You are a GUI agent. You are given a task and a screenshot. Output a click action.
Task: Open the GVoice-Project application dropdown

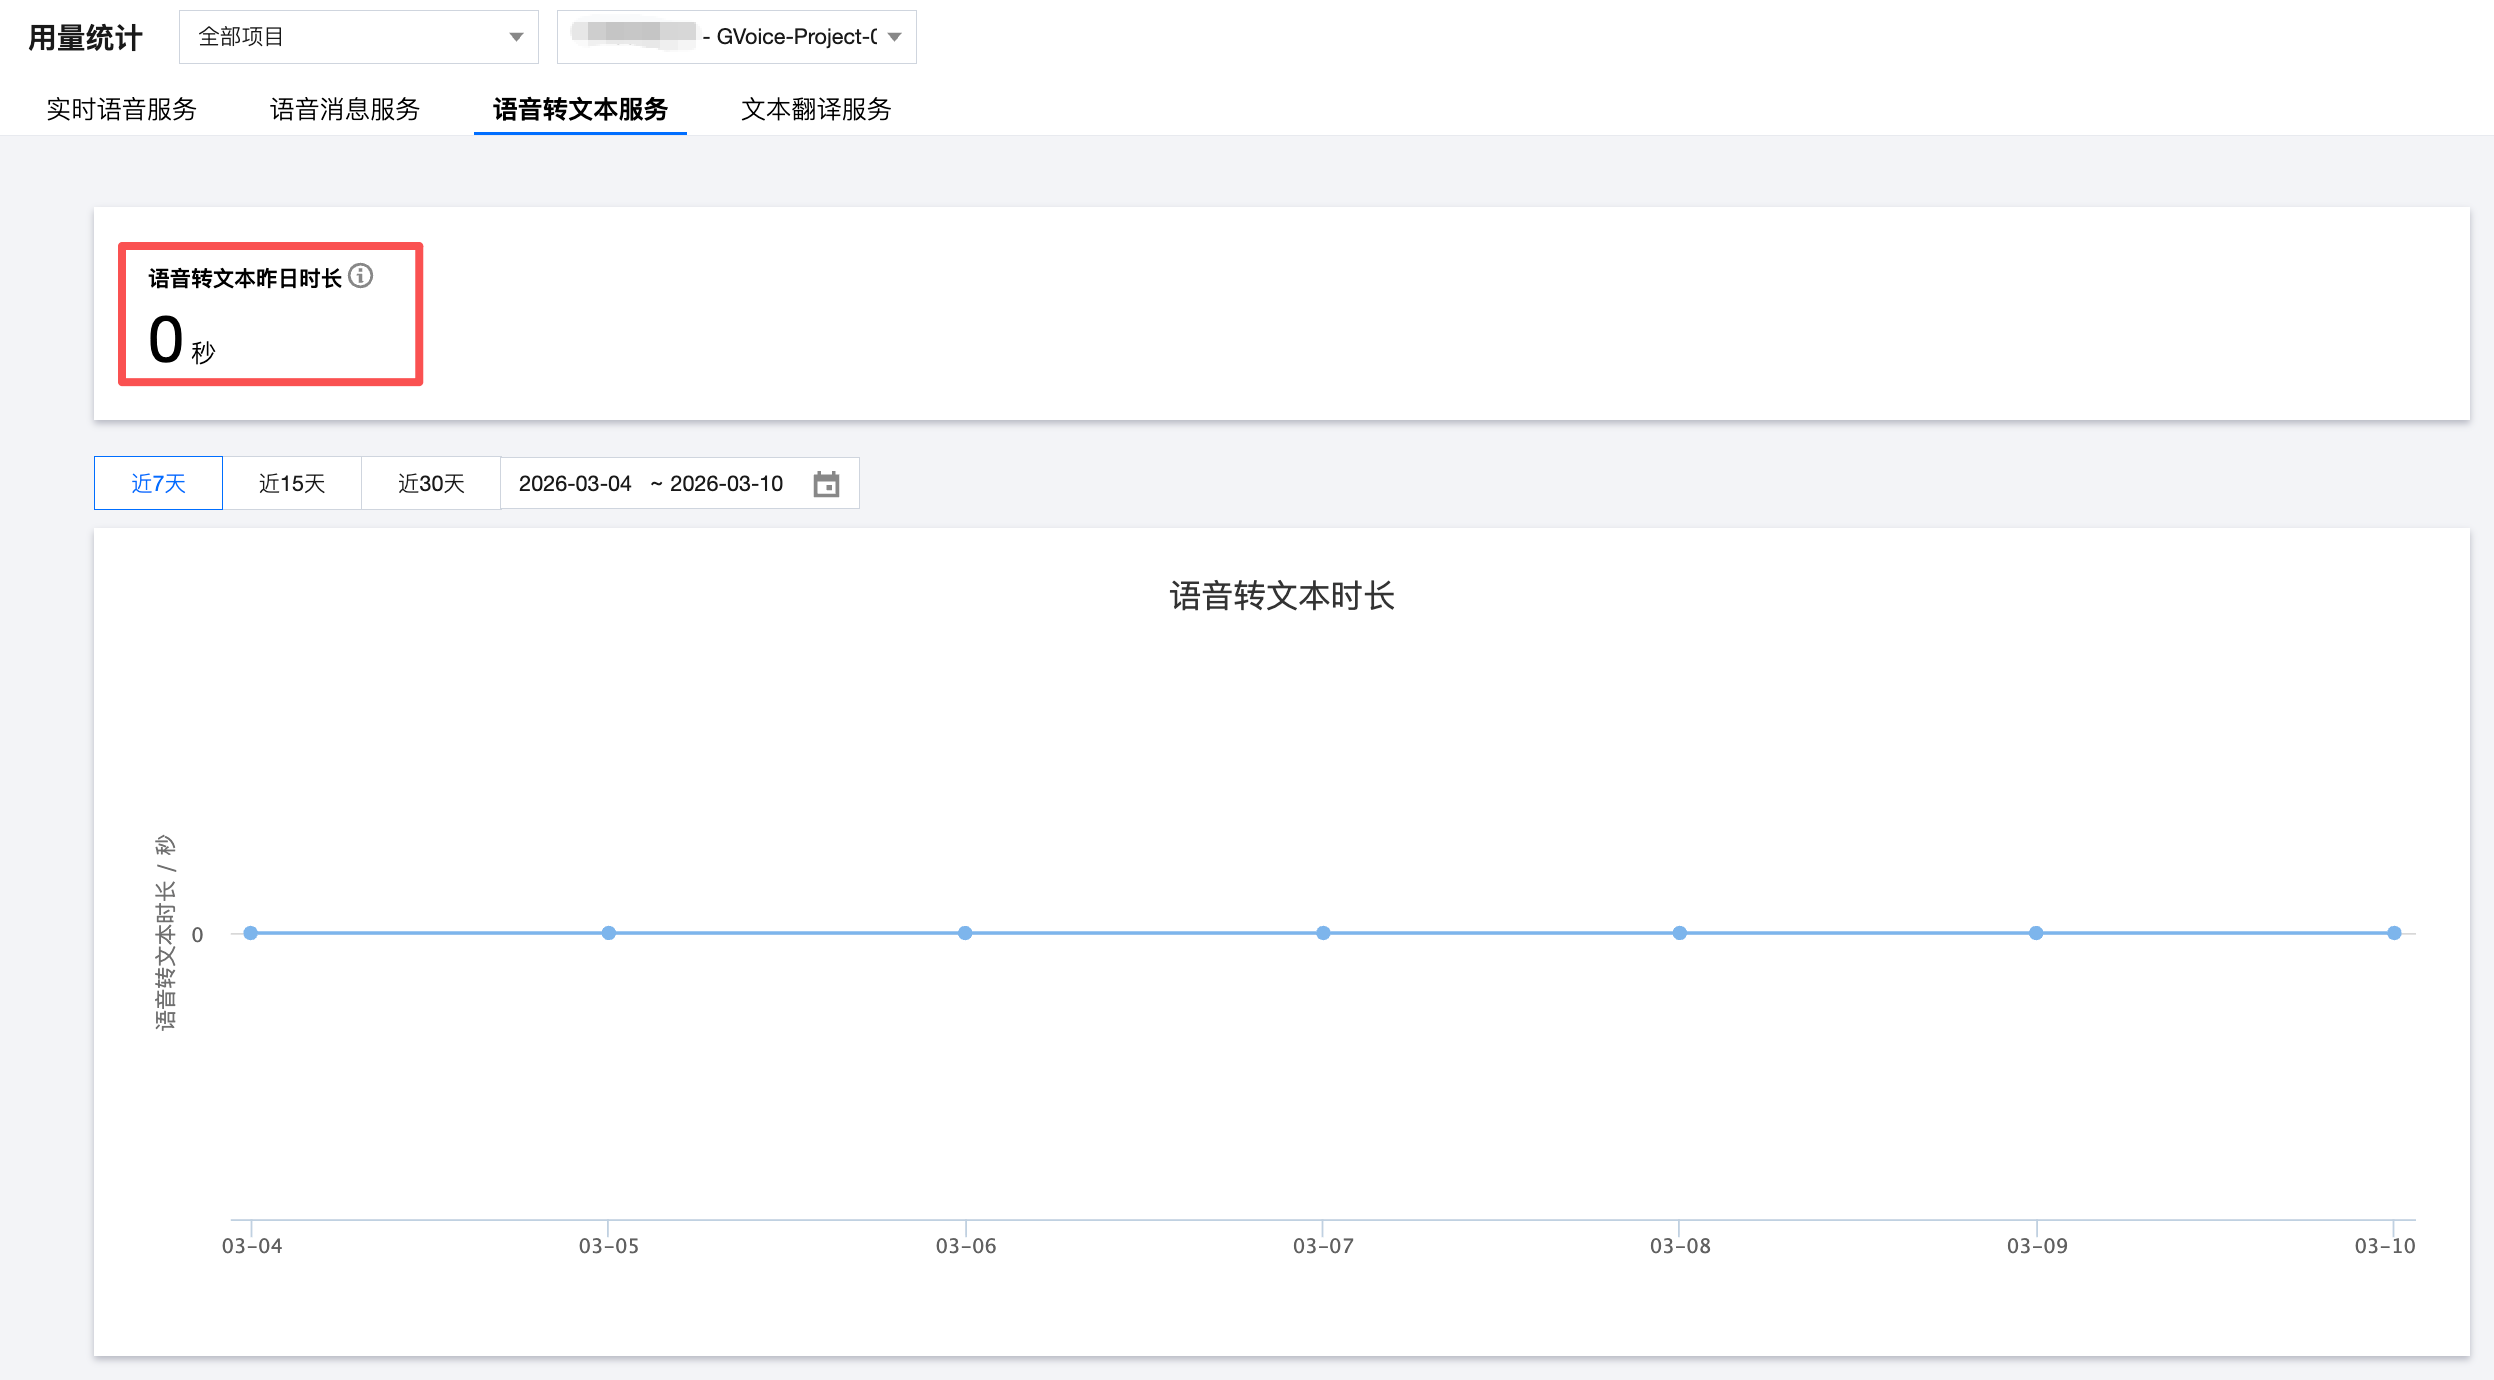737,37
